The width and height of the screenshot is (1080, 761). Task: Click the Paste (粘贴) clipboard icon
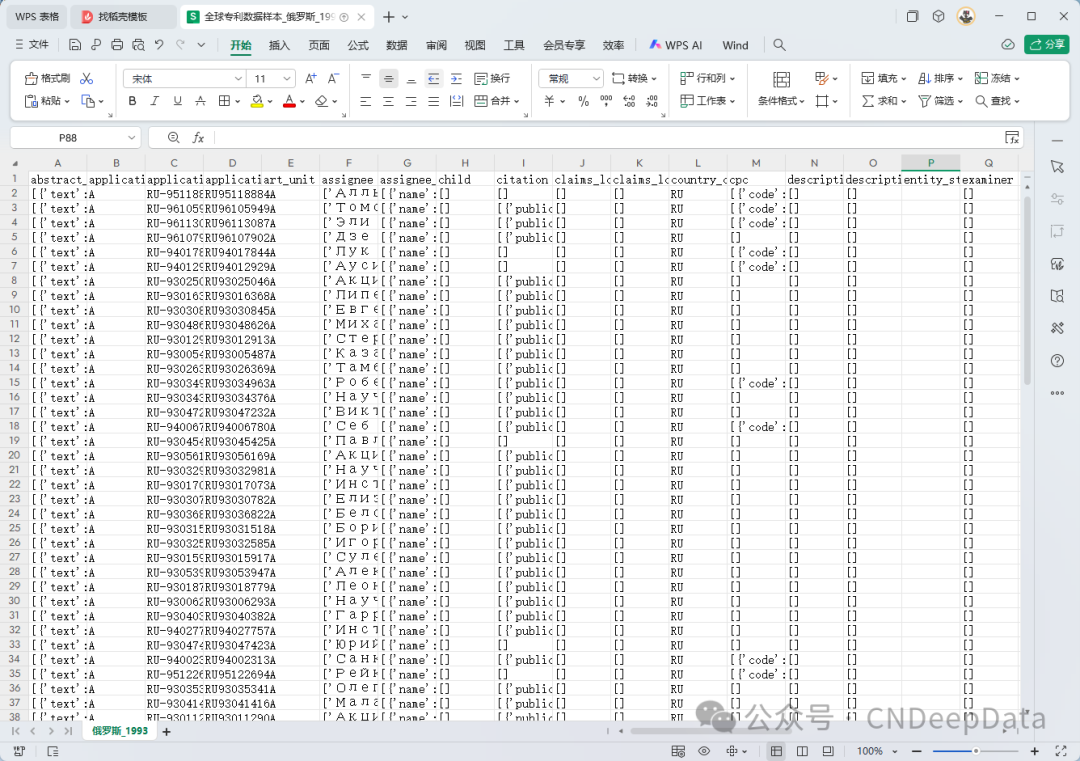[31, 101]
